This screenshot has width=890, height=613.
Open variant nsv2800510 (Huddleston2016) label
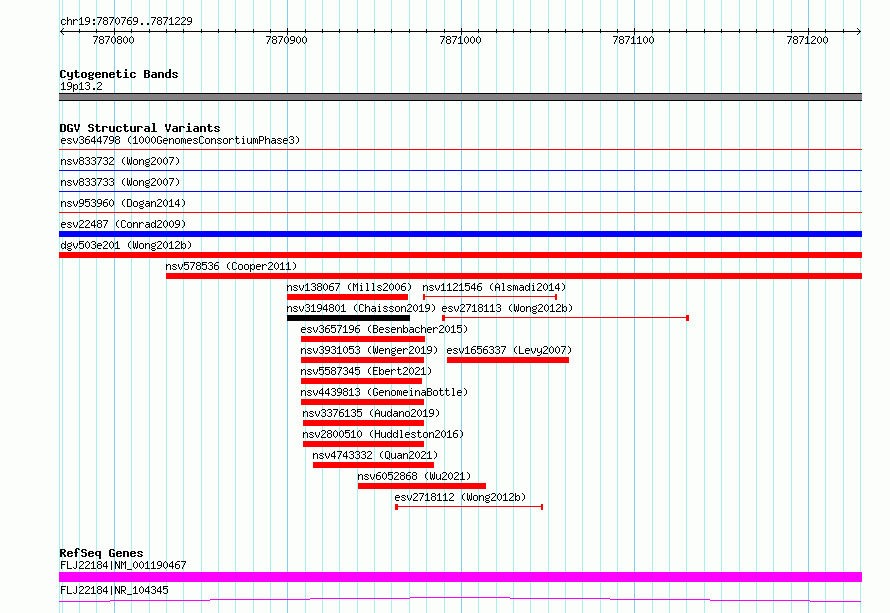click(x=383, y=434)
